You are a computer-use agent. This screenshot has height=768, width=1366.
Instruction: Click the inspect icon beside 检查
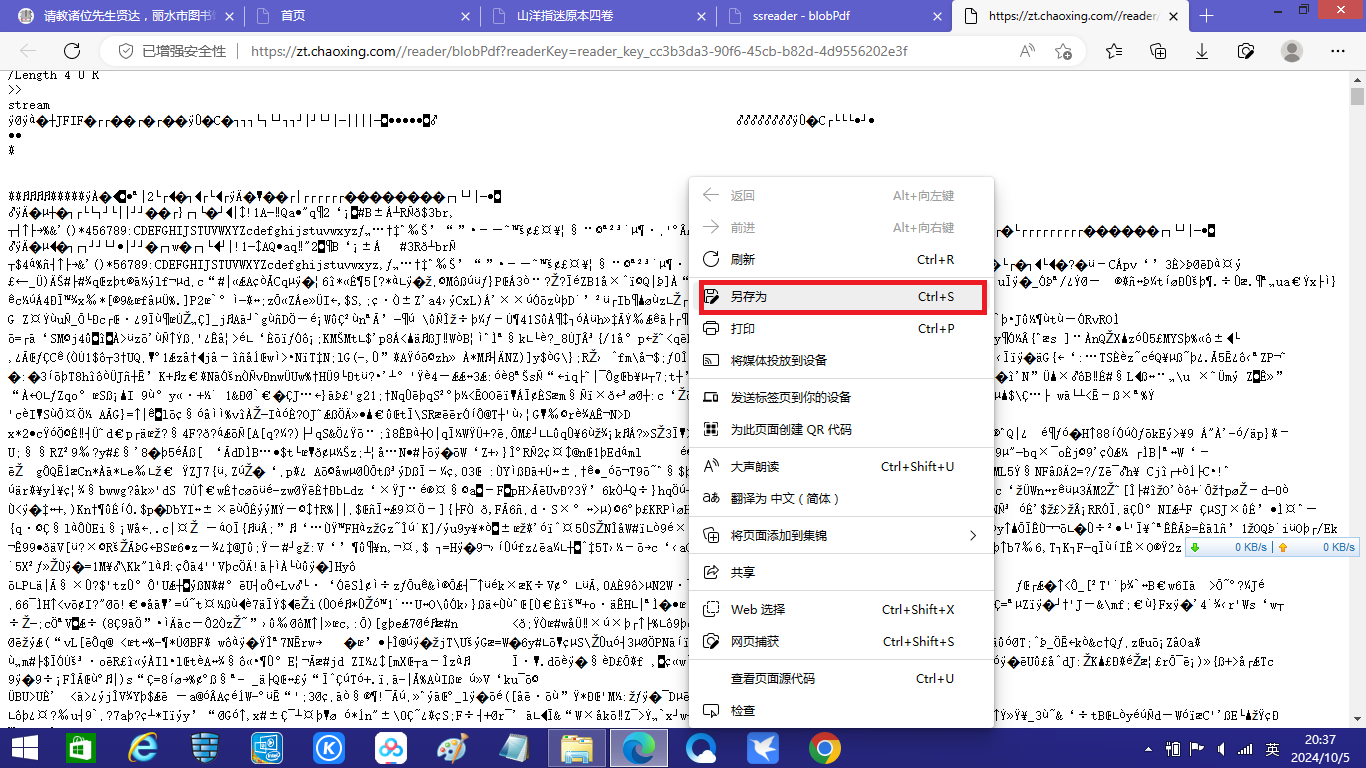pos(712,711)
